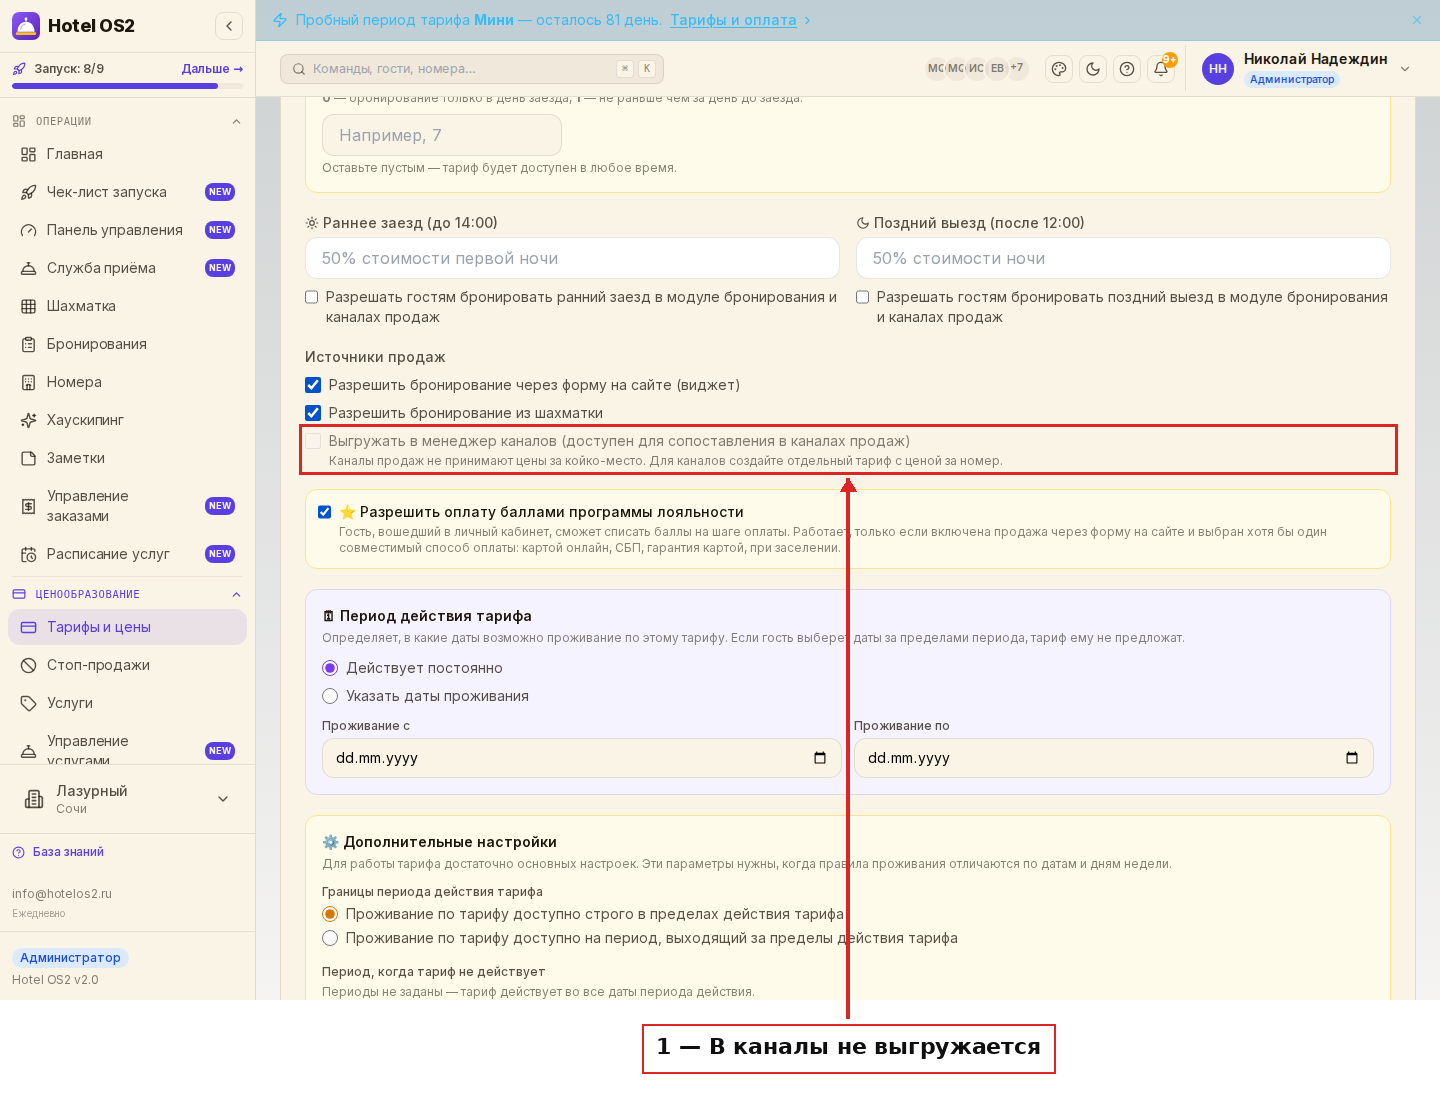
Task: Click the lightning icon in trial banner
Action: coord(280,20)
